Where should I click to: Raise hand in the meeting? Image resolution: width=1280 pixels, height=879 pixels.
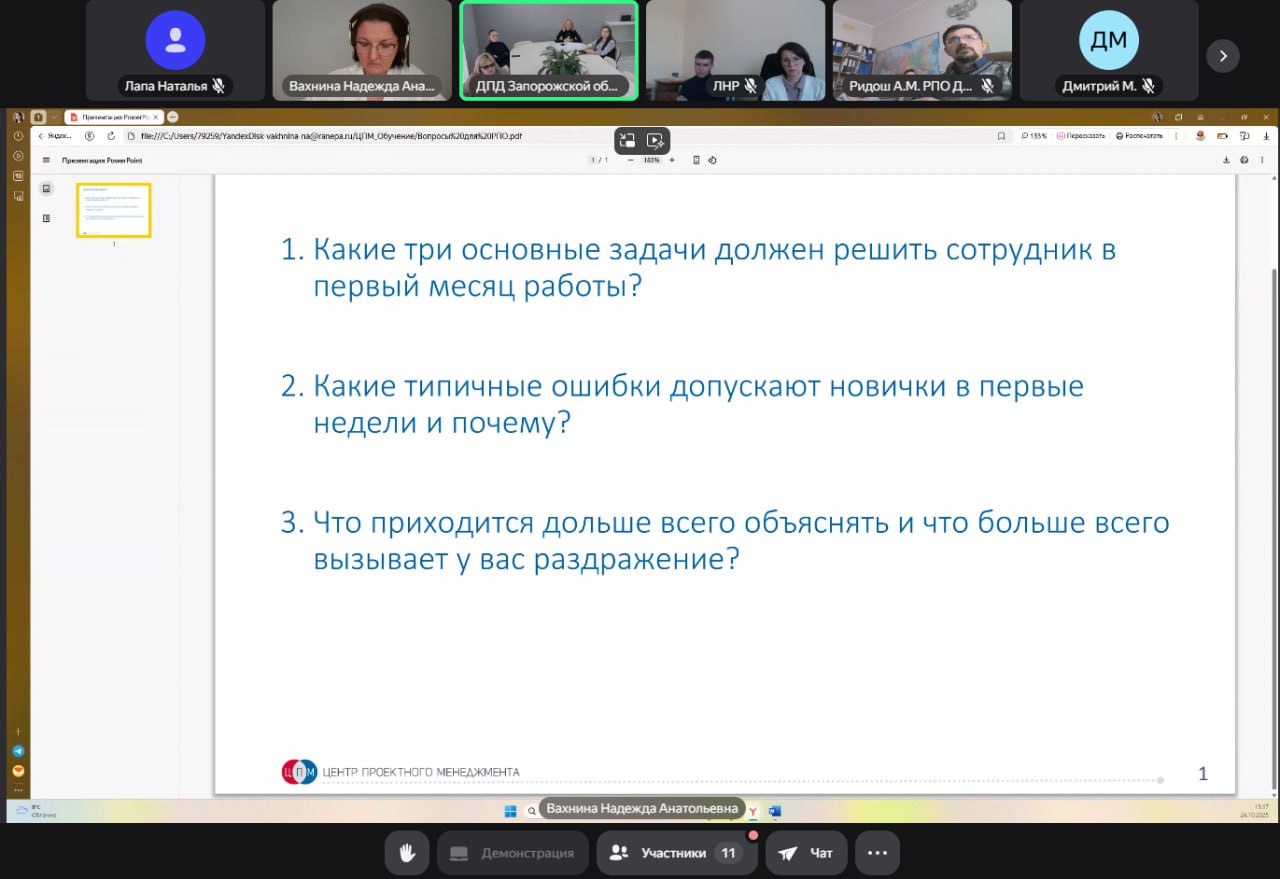point(407,853)
